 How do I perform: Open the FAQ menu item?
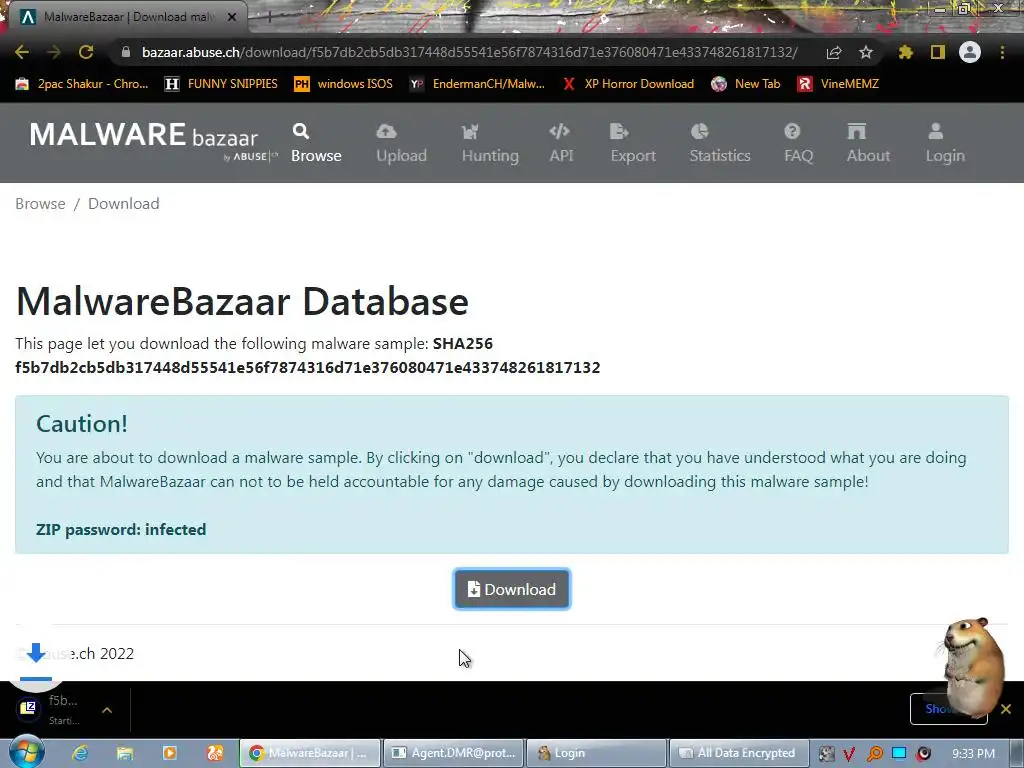point(798,143)
